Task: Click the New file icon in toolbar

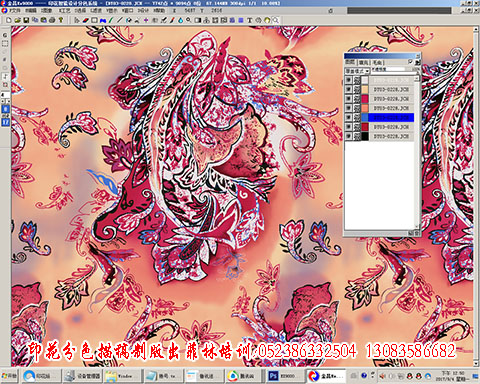Action: tap(9, 20)
